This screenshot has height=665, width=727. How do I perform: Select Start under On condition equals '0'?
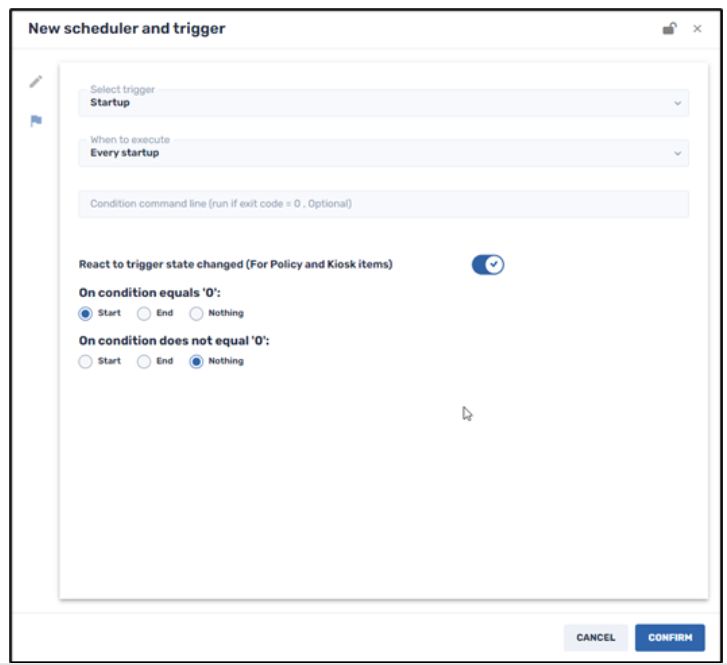pos(86,313)
